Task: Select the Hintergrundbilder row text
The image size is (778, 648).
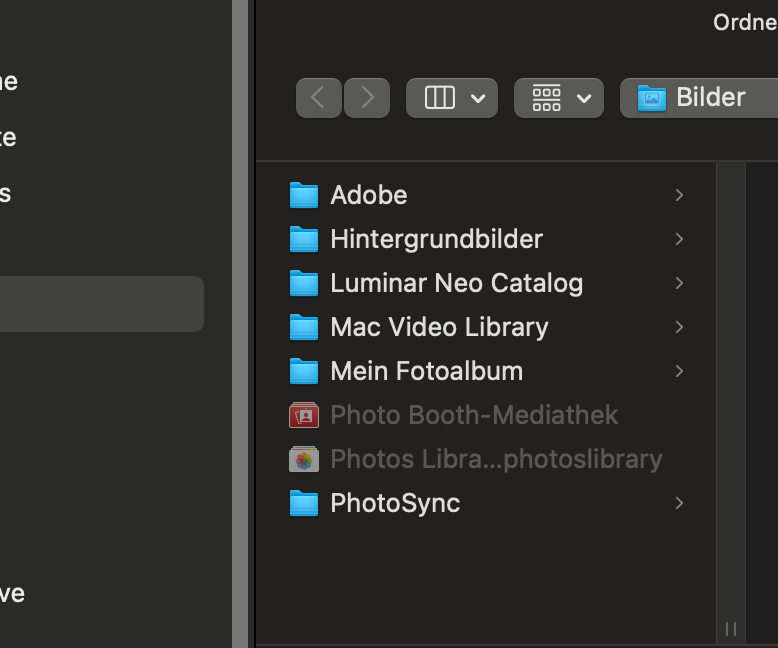Action: (x=437, y=239)
